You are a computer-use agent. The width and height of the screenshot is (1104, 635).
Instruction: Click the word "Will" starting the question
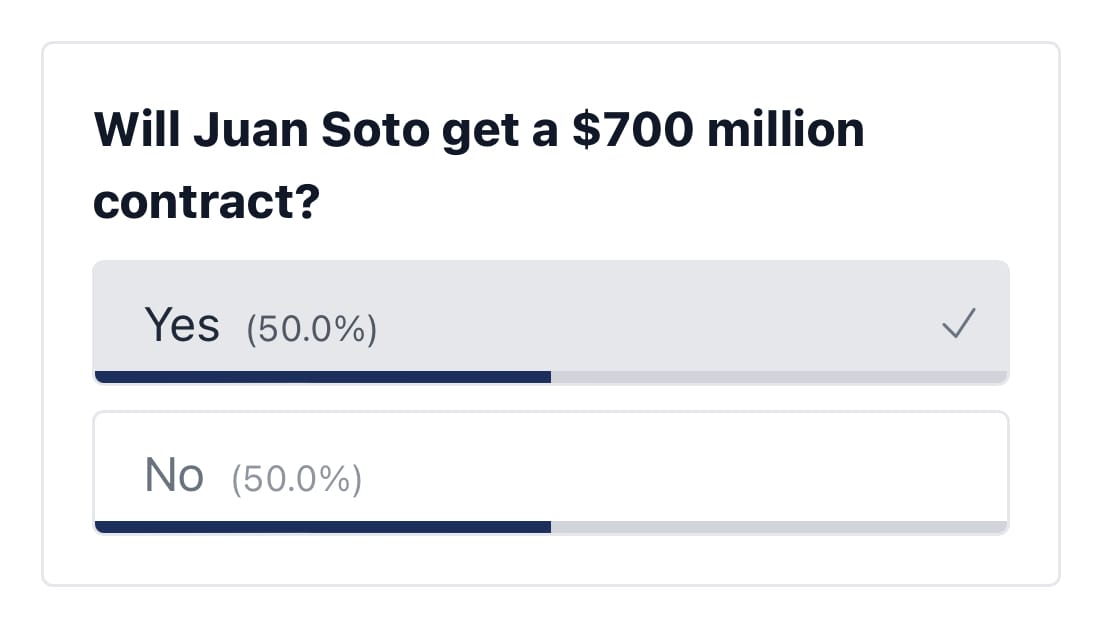click(137, 130)
